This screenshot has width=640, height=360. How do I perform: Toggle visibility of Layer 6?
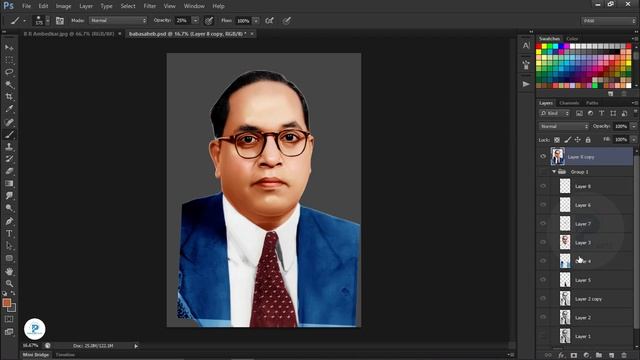(x=543, y=204)
